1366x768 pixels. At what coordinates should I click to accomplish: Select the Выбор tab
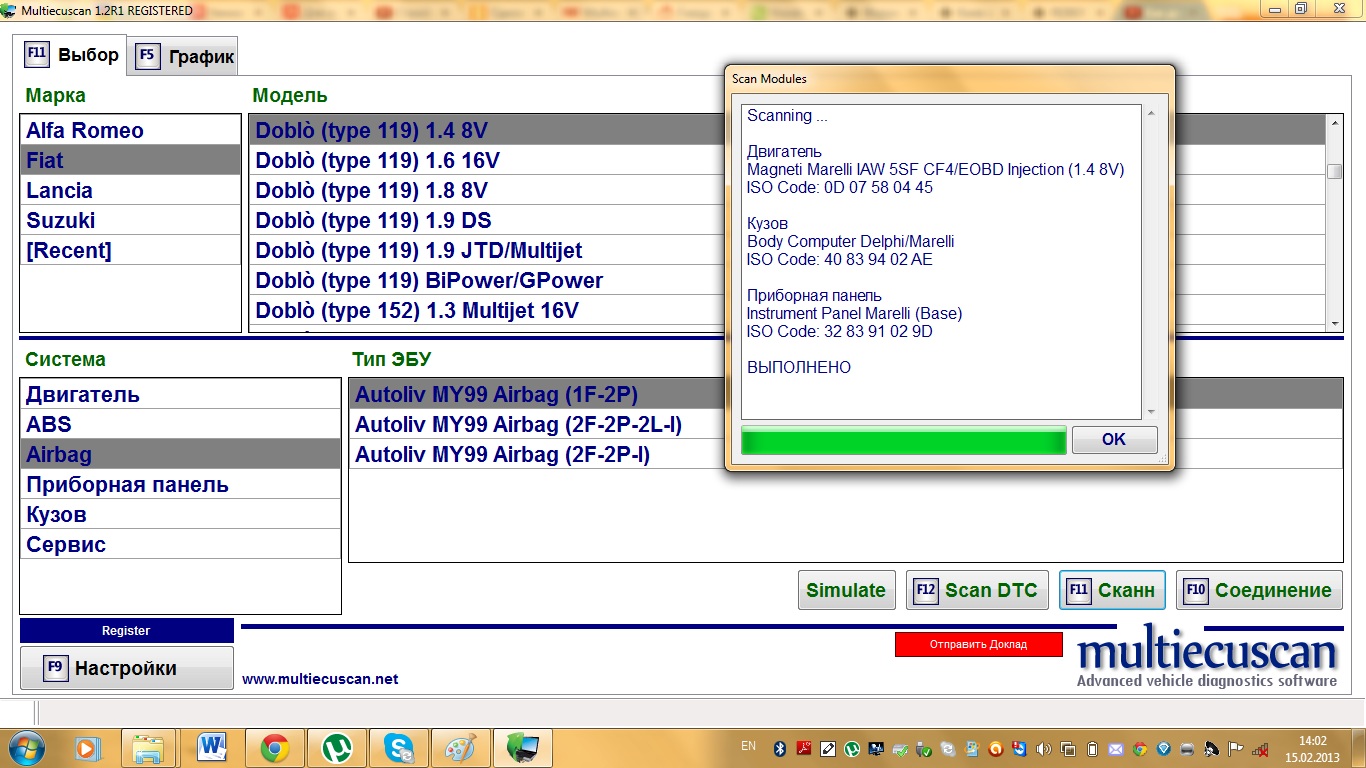(x=72, y=55)
